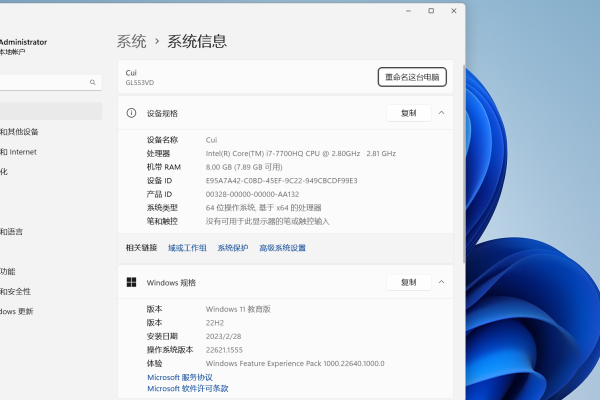This screenshot has width=600, height=400.
Task: Click the 系统类型 value 64 位操作系统
Action: (263, 208)
